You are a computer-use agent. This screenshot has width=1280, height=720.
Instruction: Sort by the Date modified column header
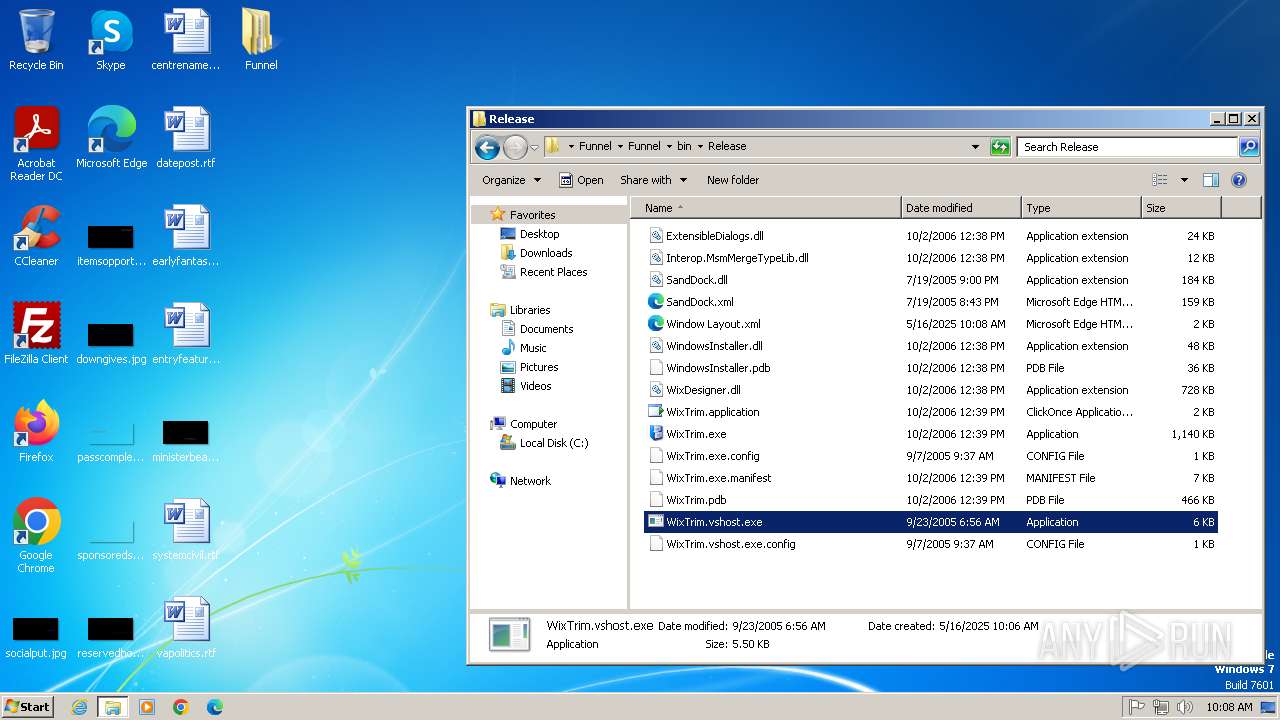[x=961, y=208]
